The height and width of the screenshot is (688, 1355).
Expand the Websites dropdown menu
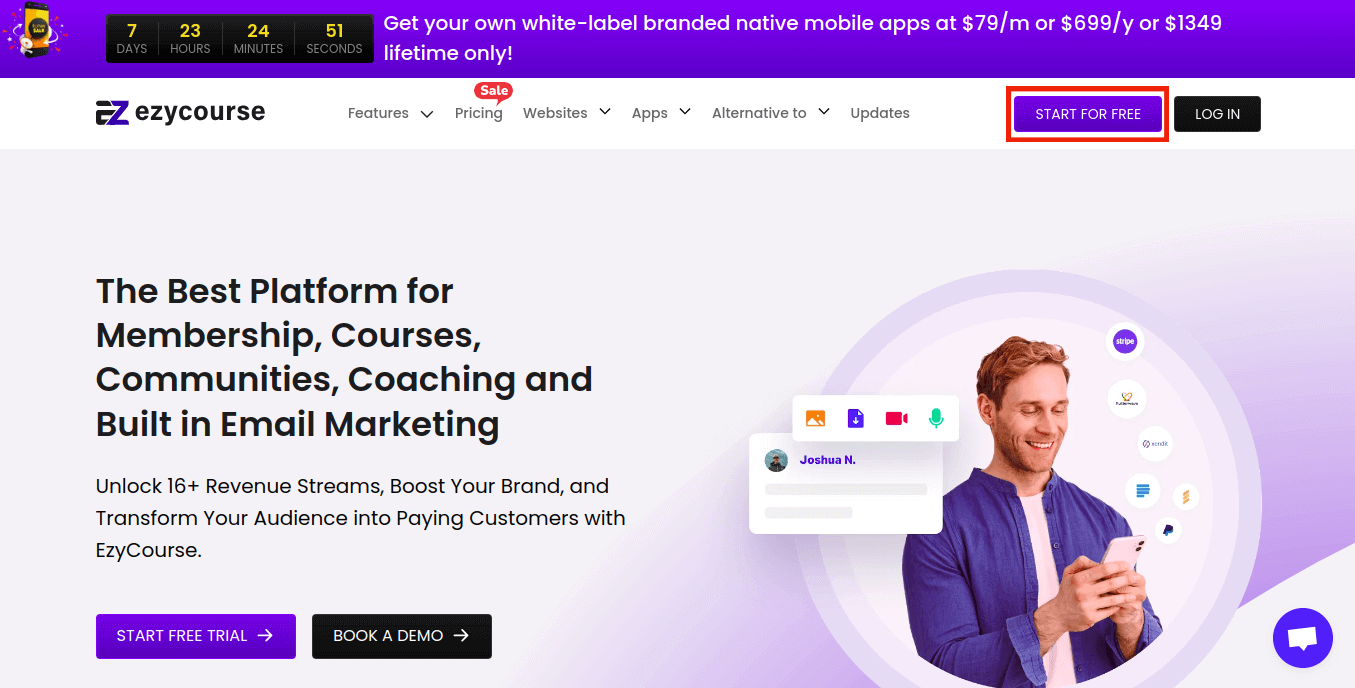566,113
